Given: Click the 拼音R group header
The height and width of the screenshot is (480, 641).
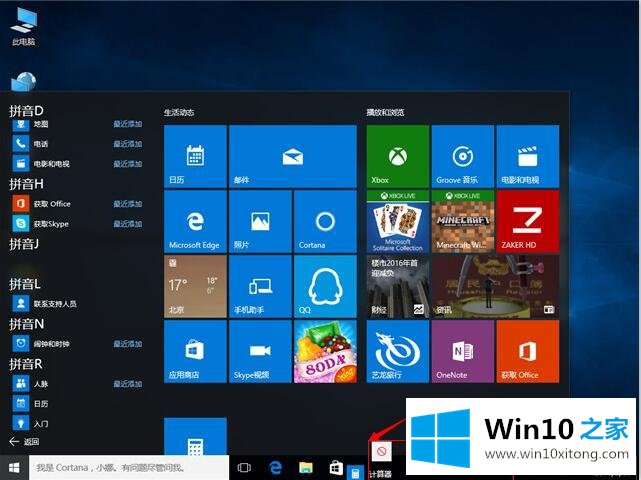Looking at the screenshot, I should 26,364.
